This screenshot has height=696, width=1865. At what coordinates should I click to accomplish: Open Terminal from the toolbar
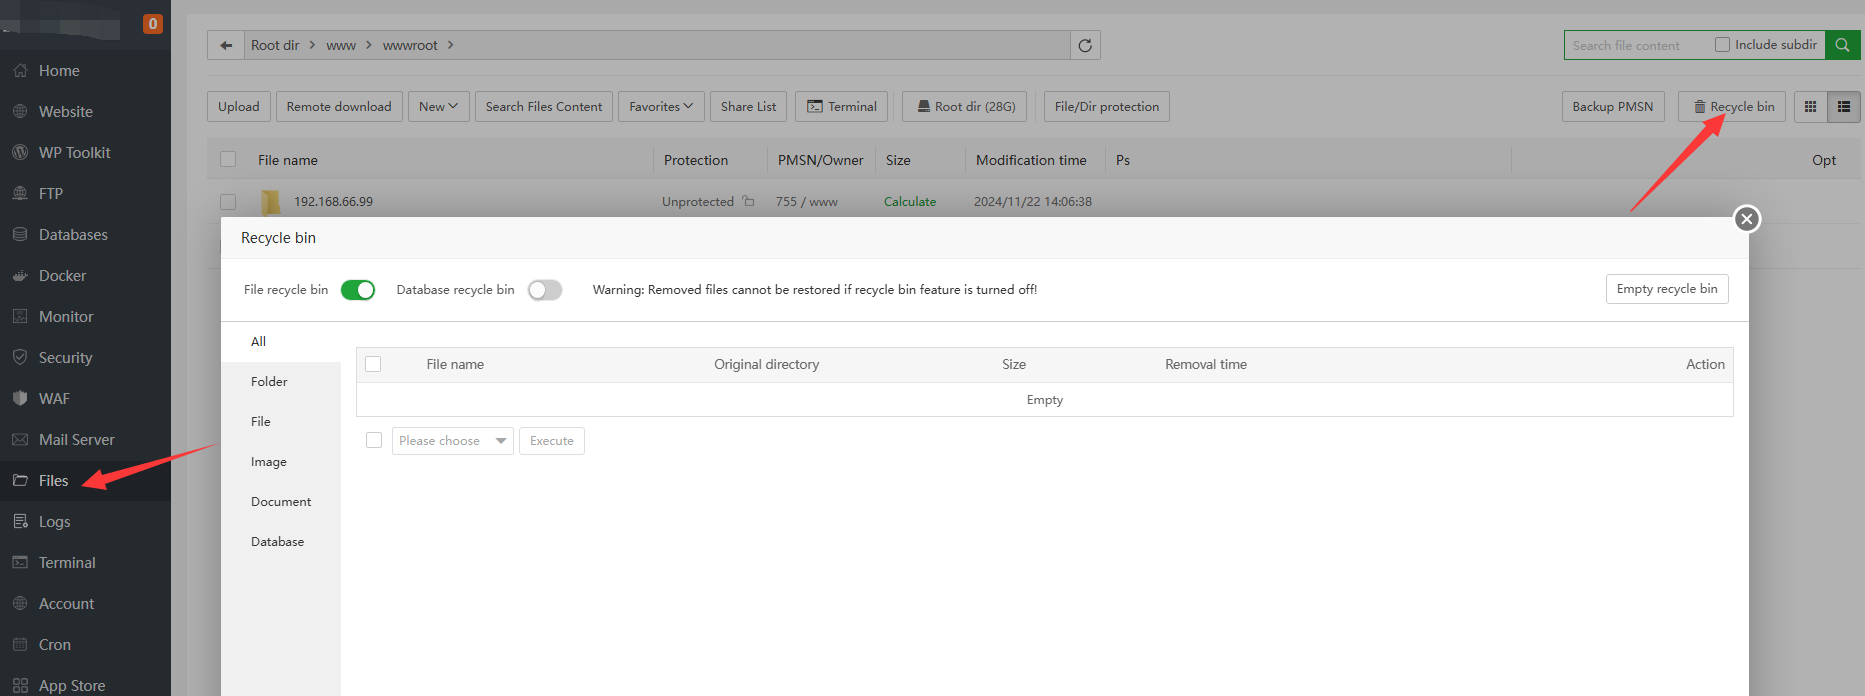(842, 107)
